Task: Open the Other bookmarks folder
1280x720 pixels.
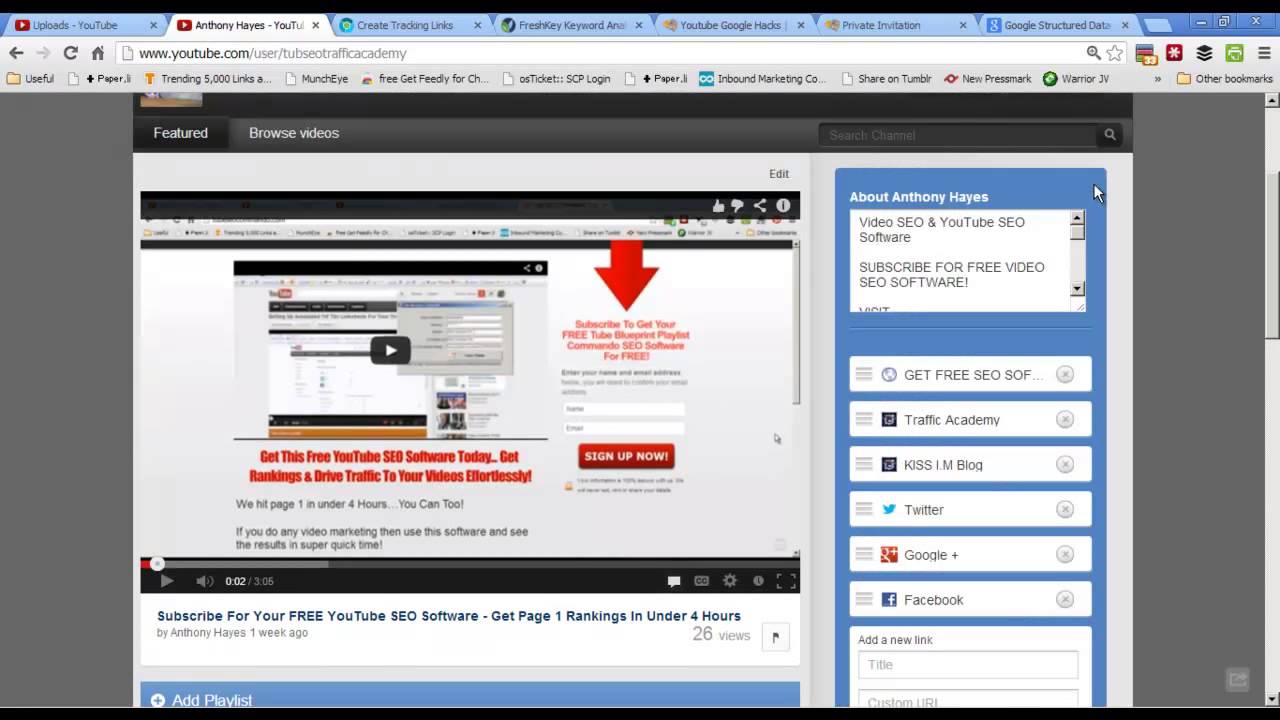Action: (1225, 79)
